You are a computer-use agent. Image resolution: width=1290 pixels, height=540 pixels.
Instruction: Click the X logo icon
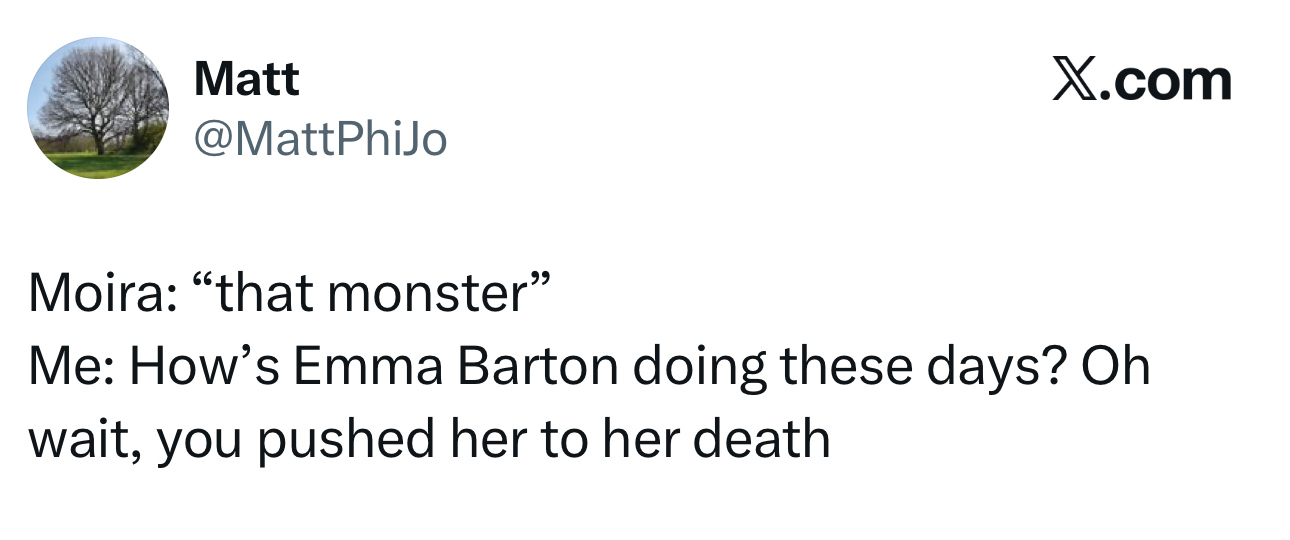click(x=1072, y=80)
